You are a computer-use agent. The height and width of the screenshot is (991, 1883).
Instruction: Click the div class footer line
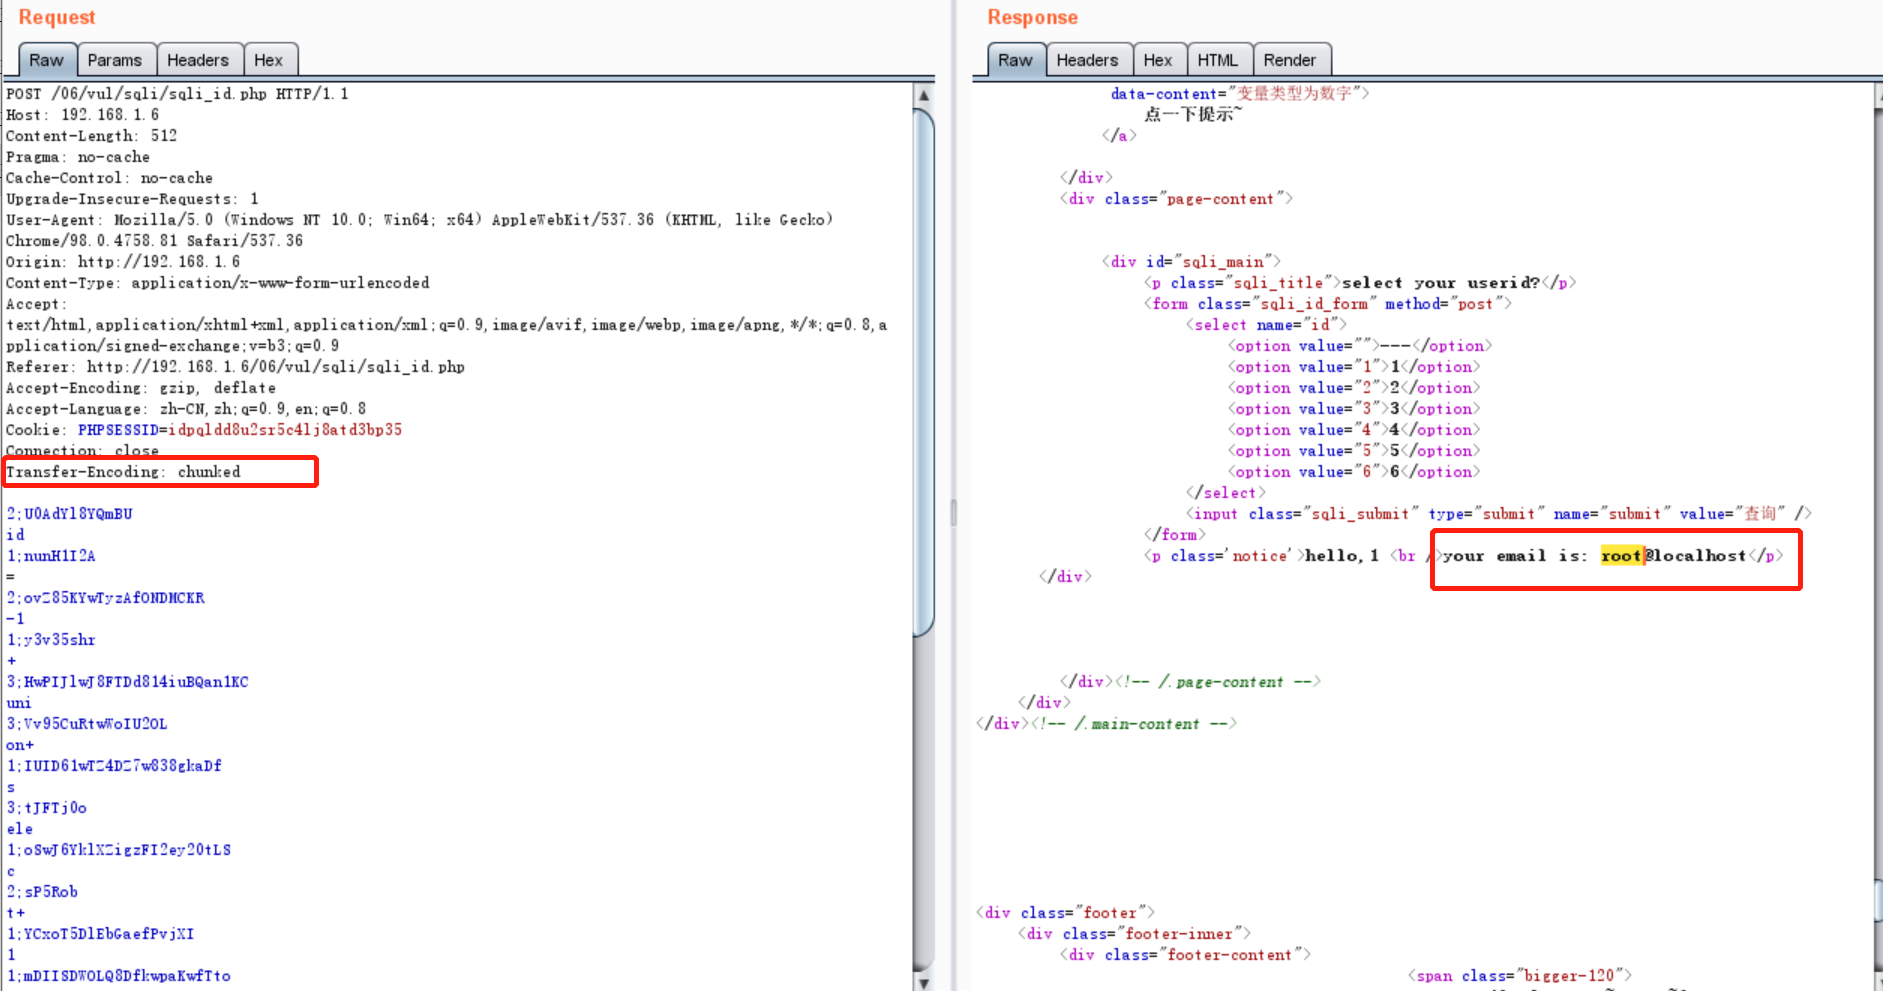click(x=1065, y=913)
